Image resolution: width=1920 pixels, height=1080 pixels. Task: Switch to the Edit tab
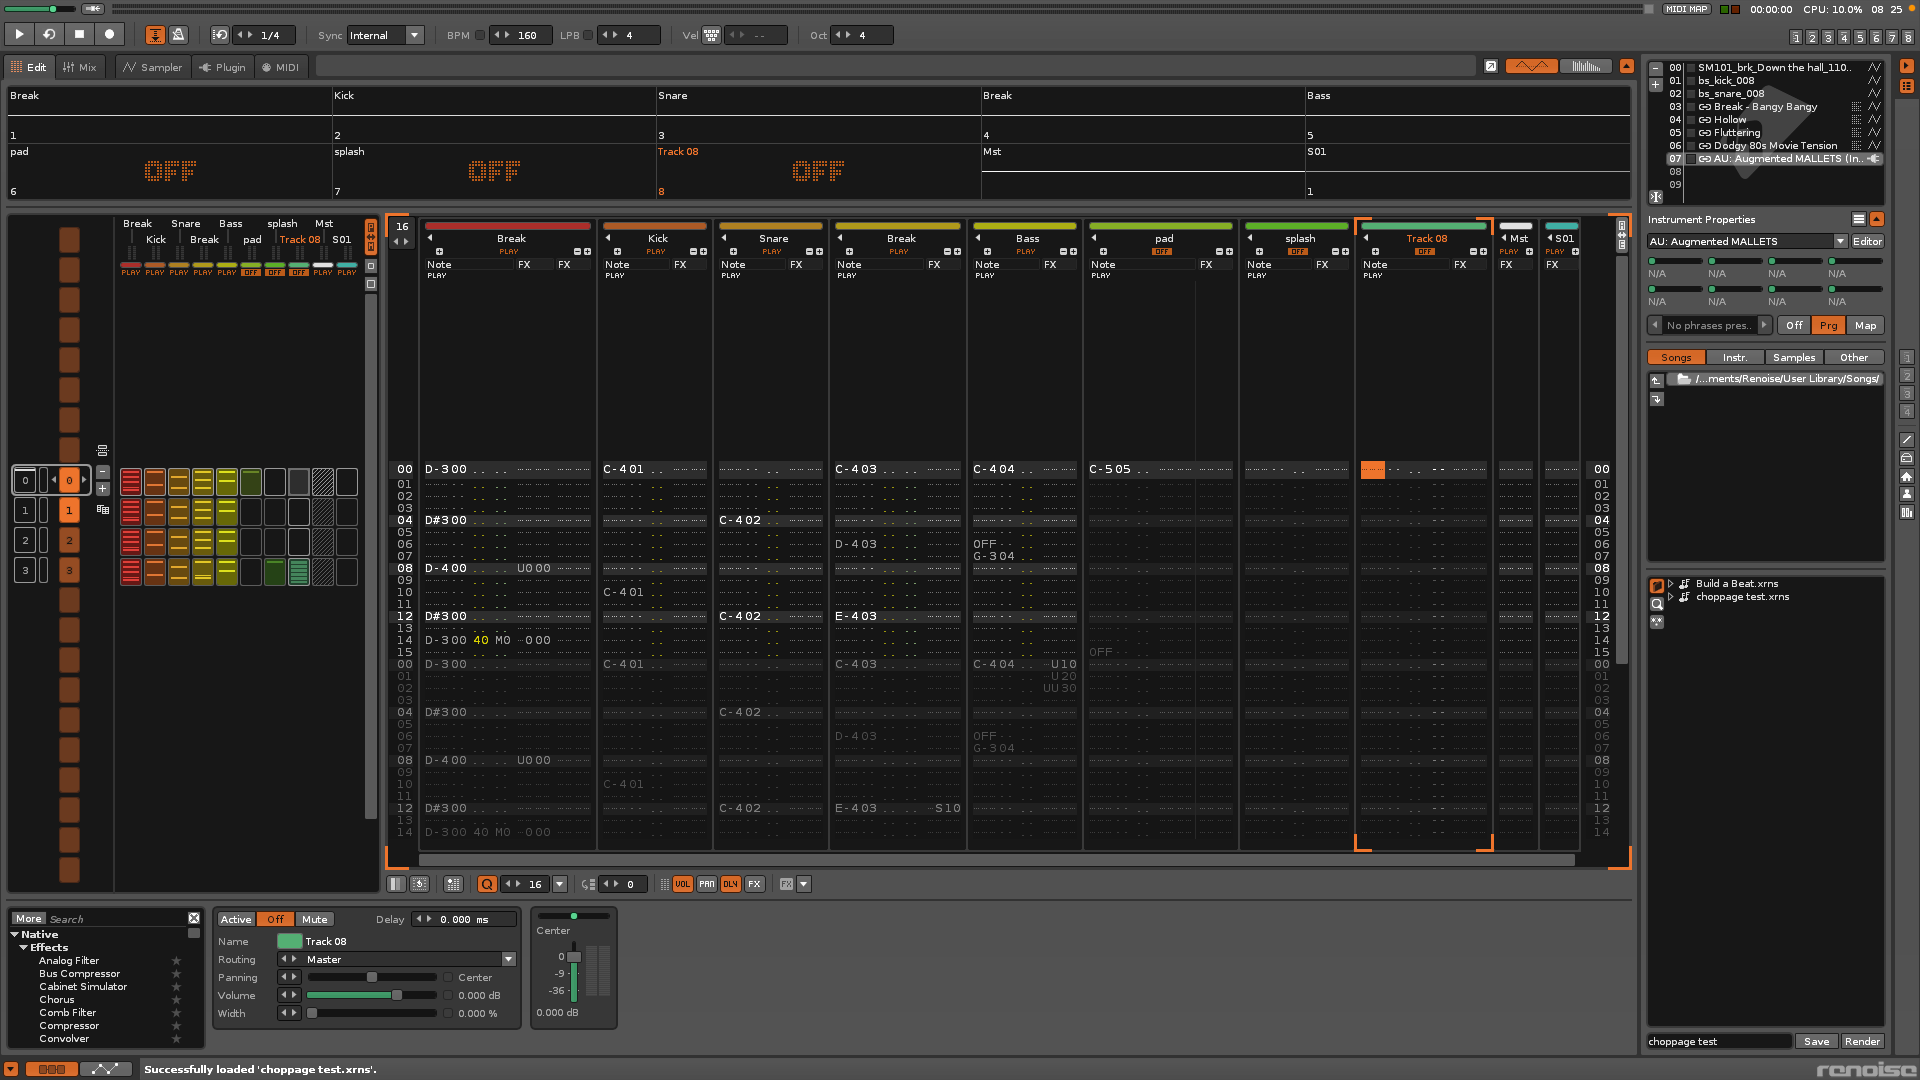point(29,67)
